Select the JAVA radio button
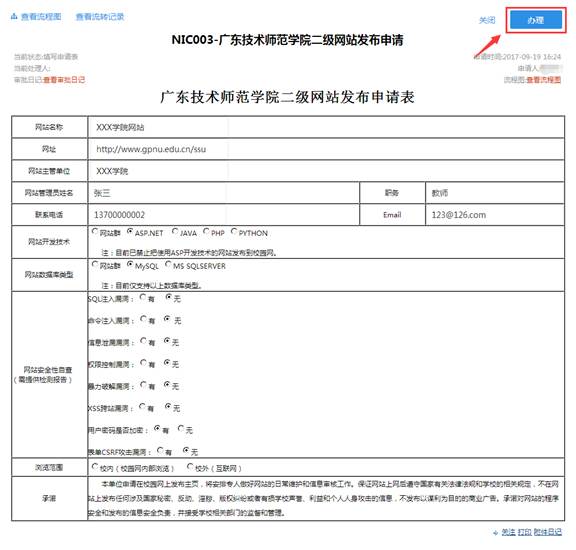The height and width of the screenshot is (550, 576). pyautogui.click(x=175, y=231)
